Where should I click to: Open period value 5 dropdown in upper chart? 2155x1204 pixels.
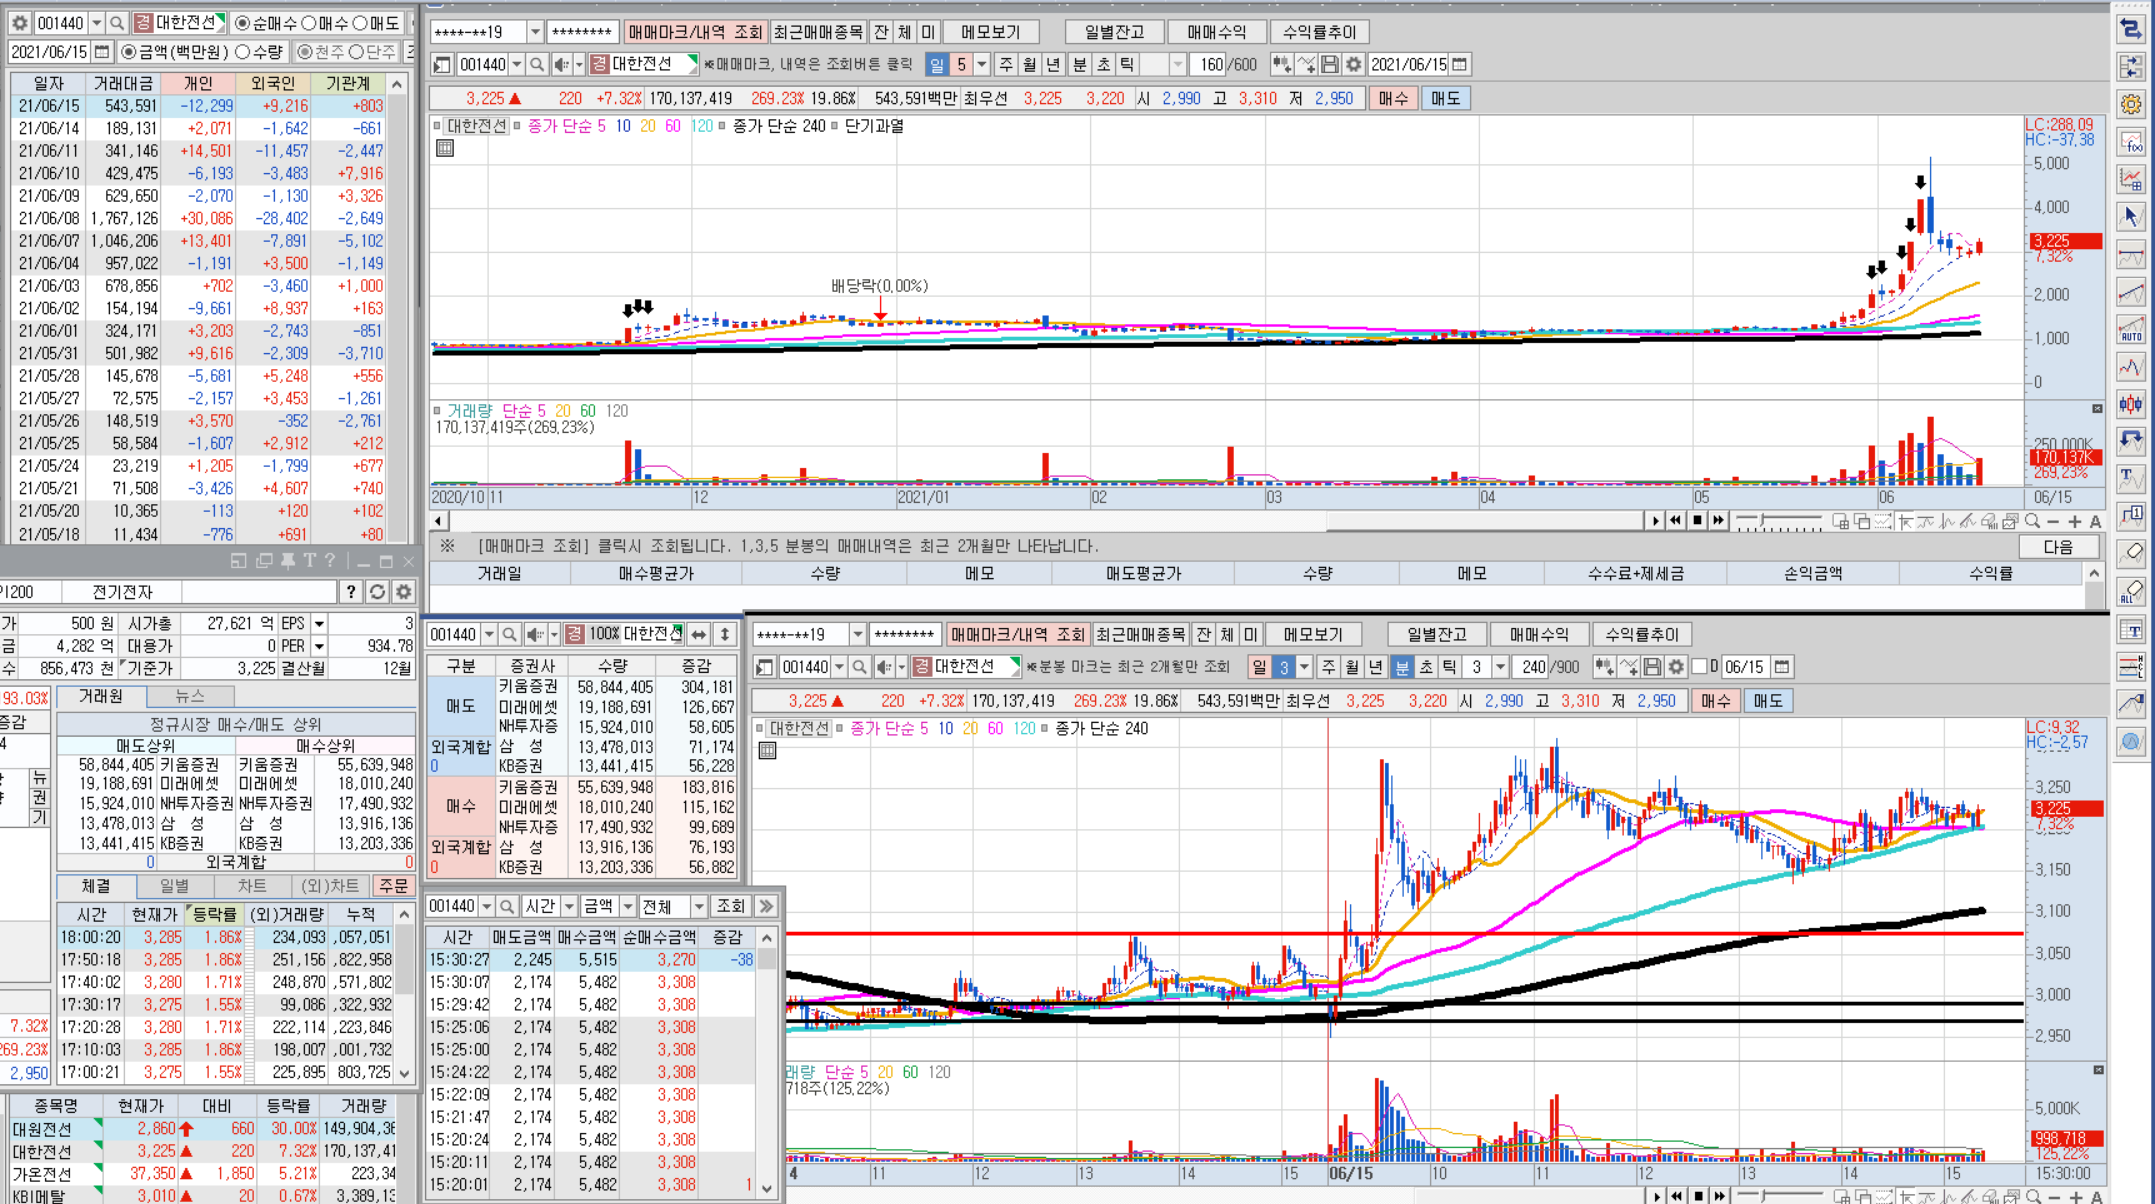(981, 64)
